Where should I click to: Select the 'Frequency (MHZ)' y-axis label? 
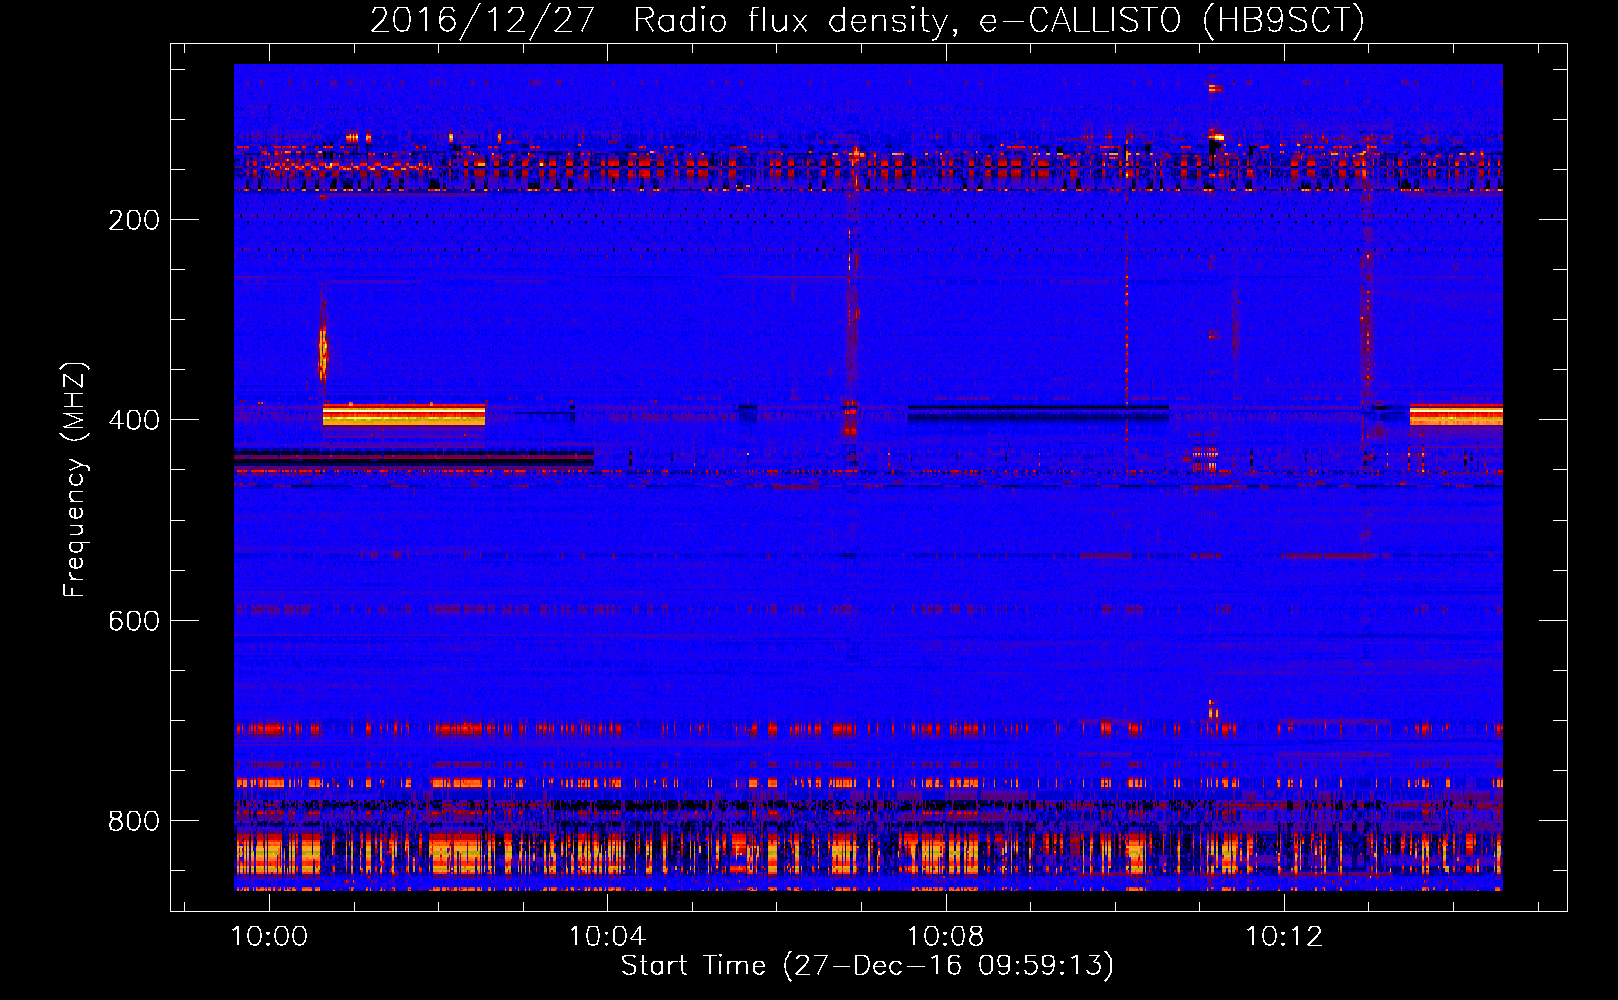tap(75, 480)
